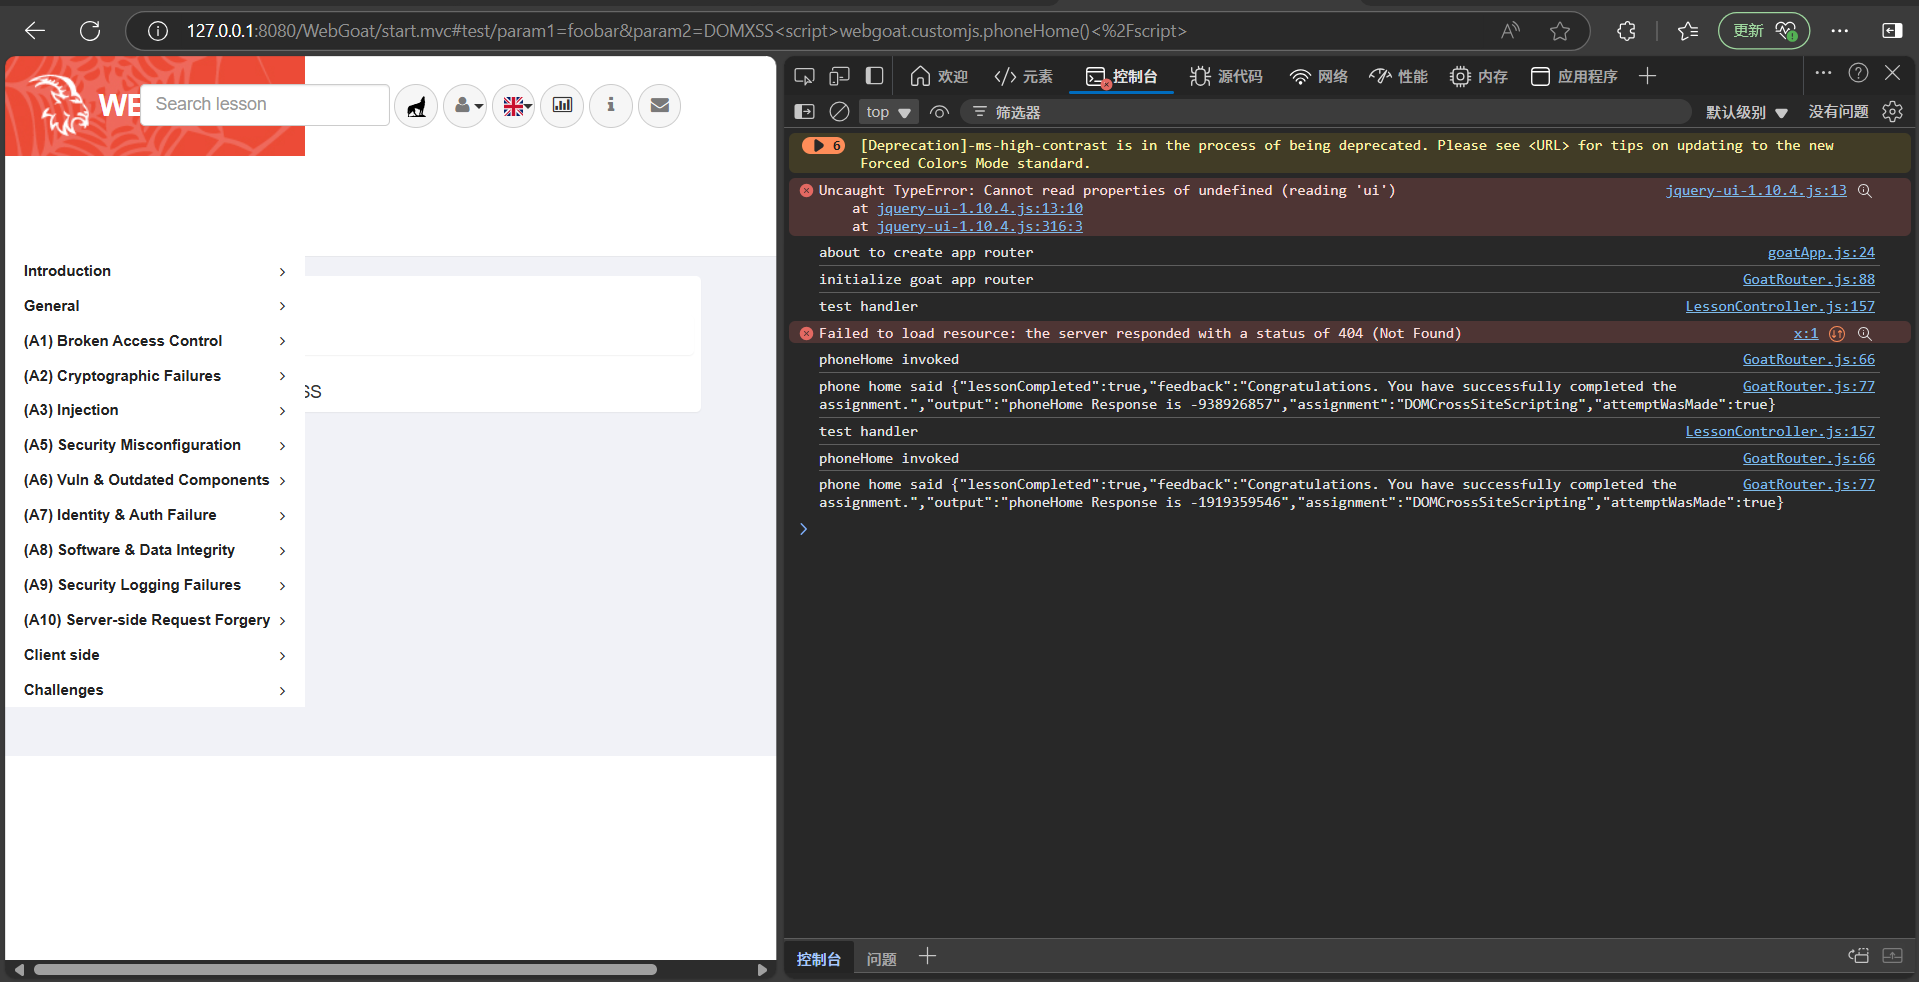Open the 问题 tab in bottom drawer
This screenshot has width=1919, height=982.
click(881, 959)
